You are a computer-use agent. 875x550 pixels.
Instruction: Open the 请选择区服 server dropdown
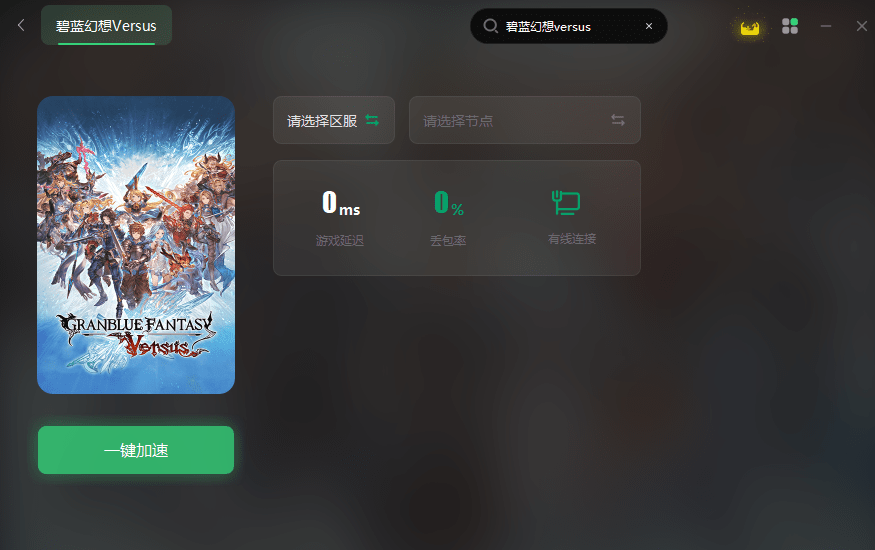pos(334,120)
